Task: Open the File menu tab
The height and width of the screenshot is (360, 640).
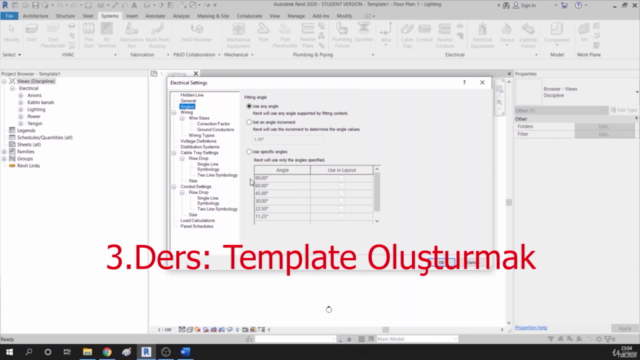Action: [x=9, y=16]
